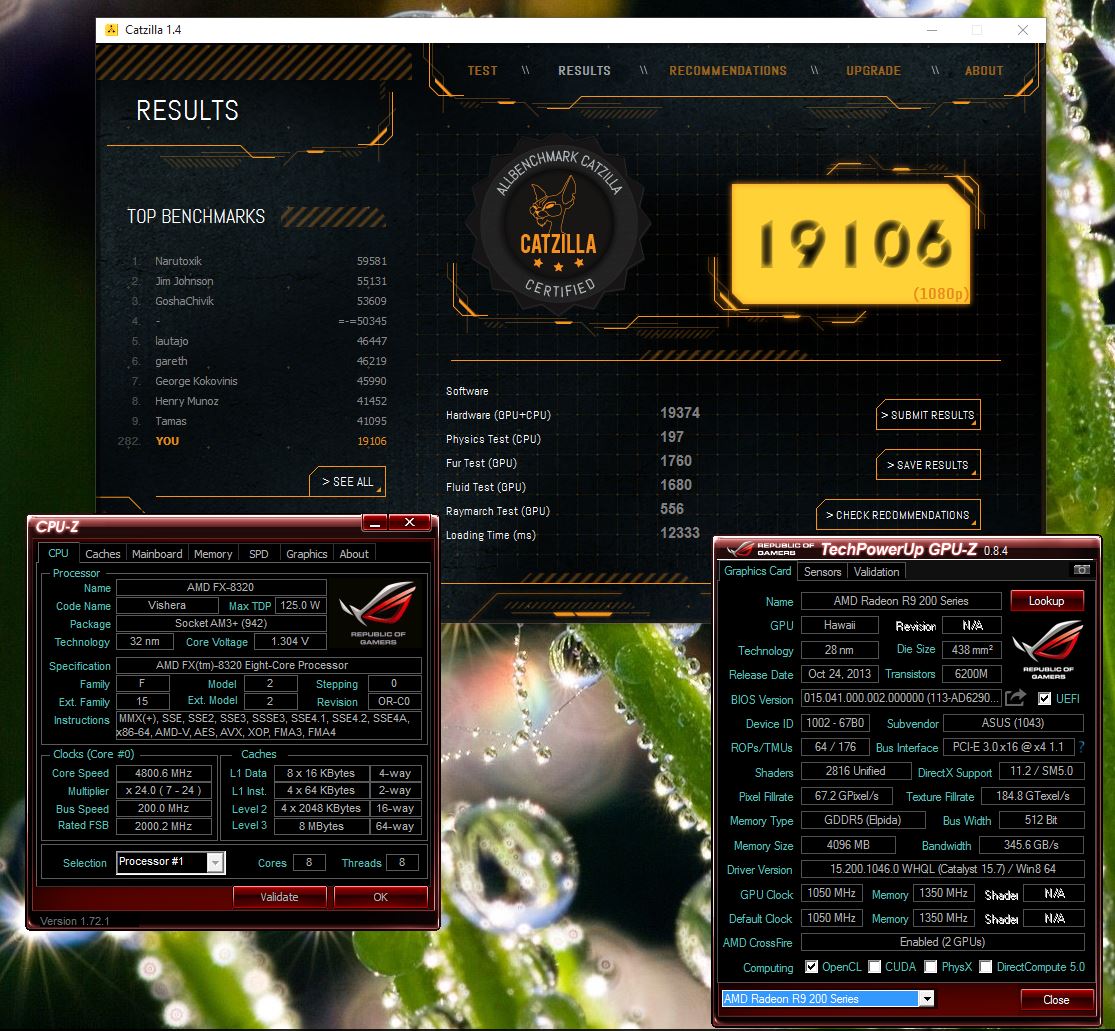Click the Core Voltage value 1.304 V
1115x1031 pixels.
290,641
